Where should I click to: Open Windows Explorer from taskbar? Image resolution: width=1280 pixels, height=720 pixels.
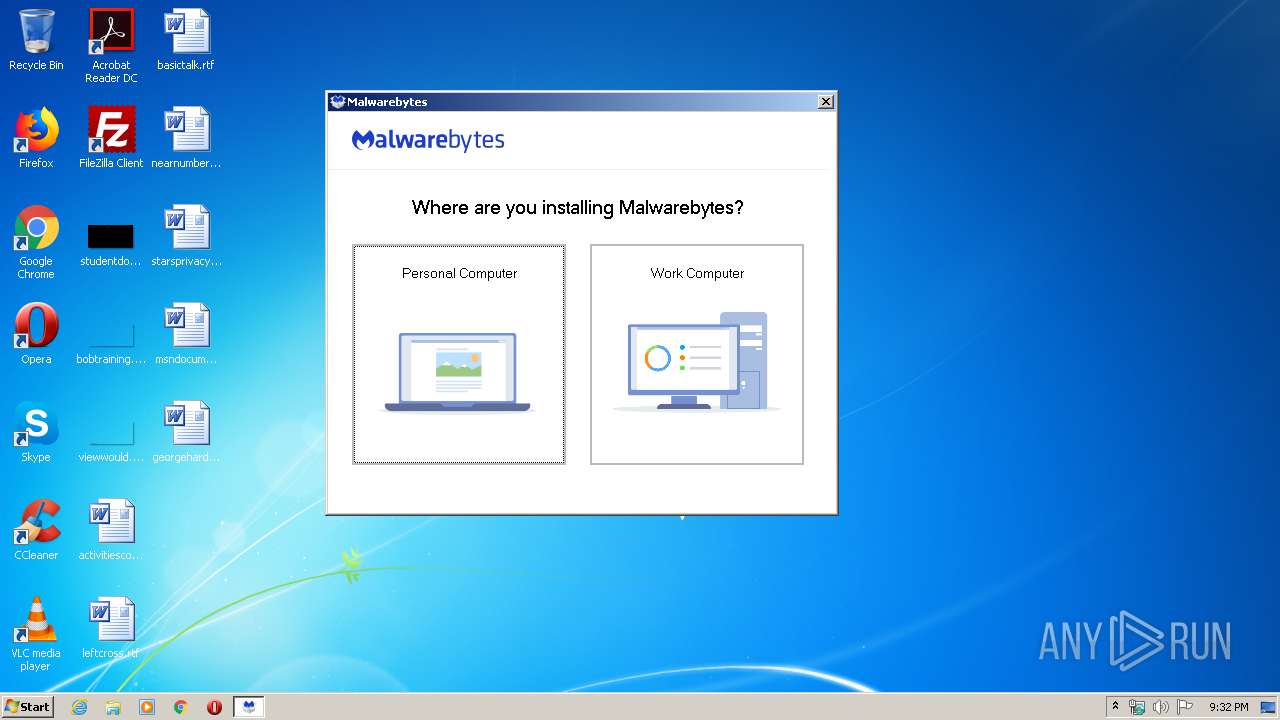coord(113,707)
